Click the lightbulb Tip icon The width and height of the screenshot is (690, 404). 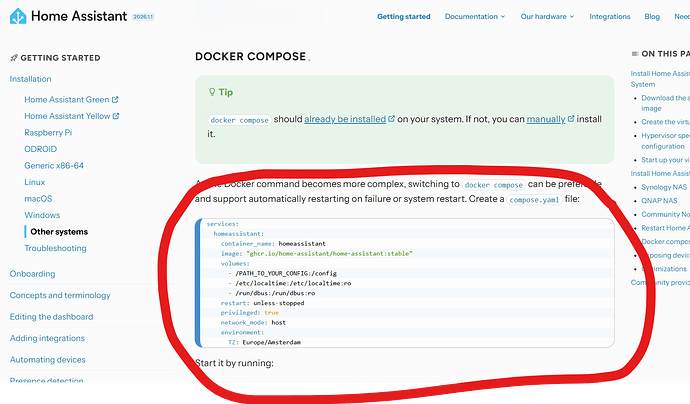coord(212,92)
